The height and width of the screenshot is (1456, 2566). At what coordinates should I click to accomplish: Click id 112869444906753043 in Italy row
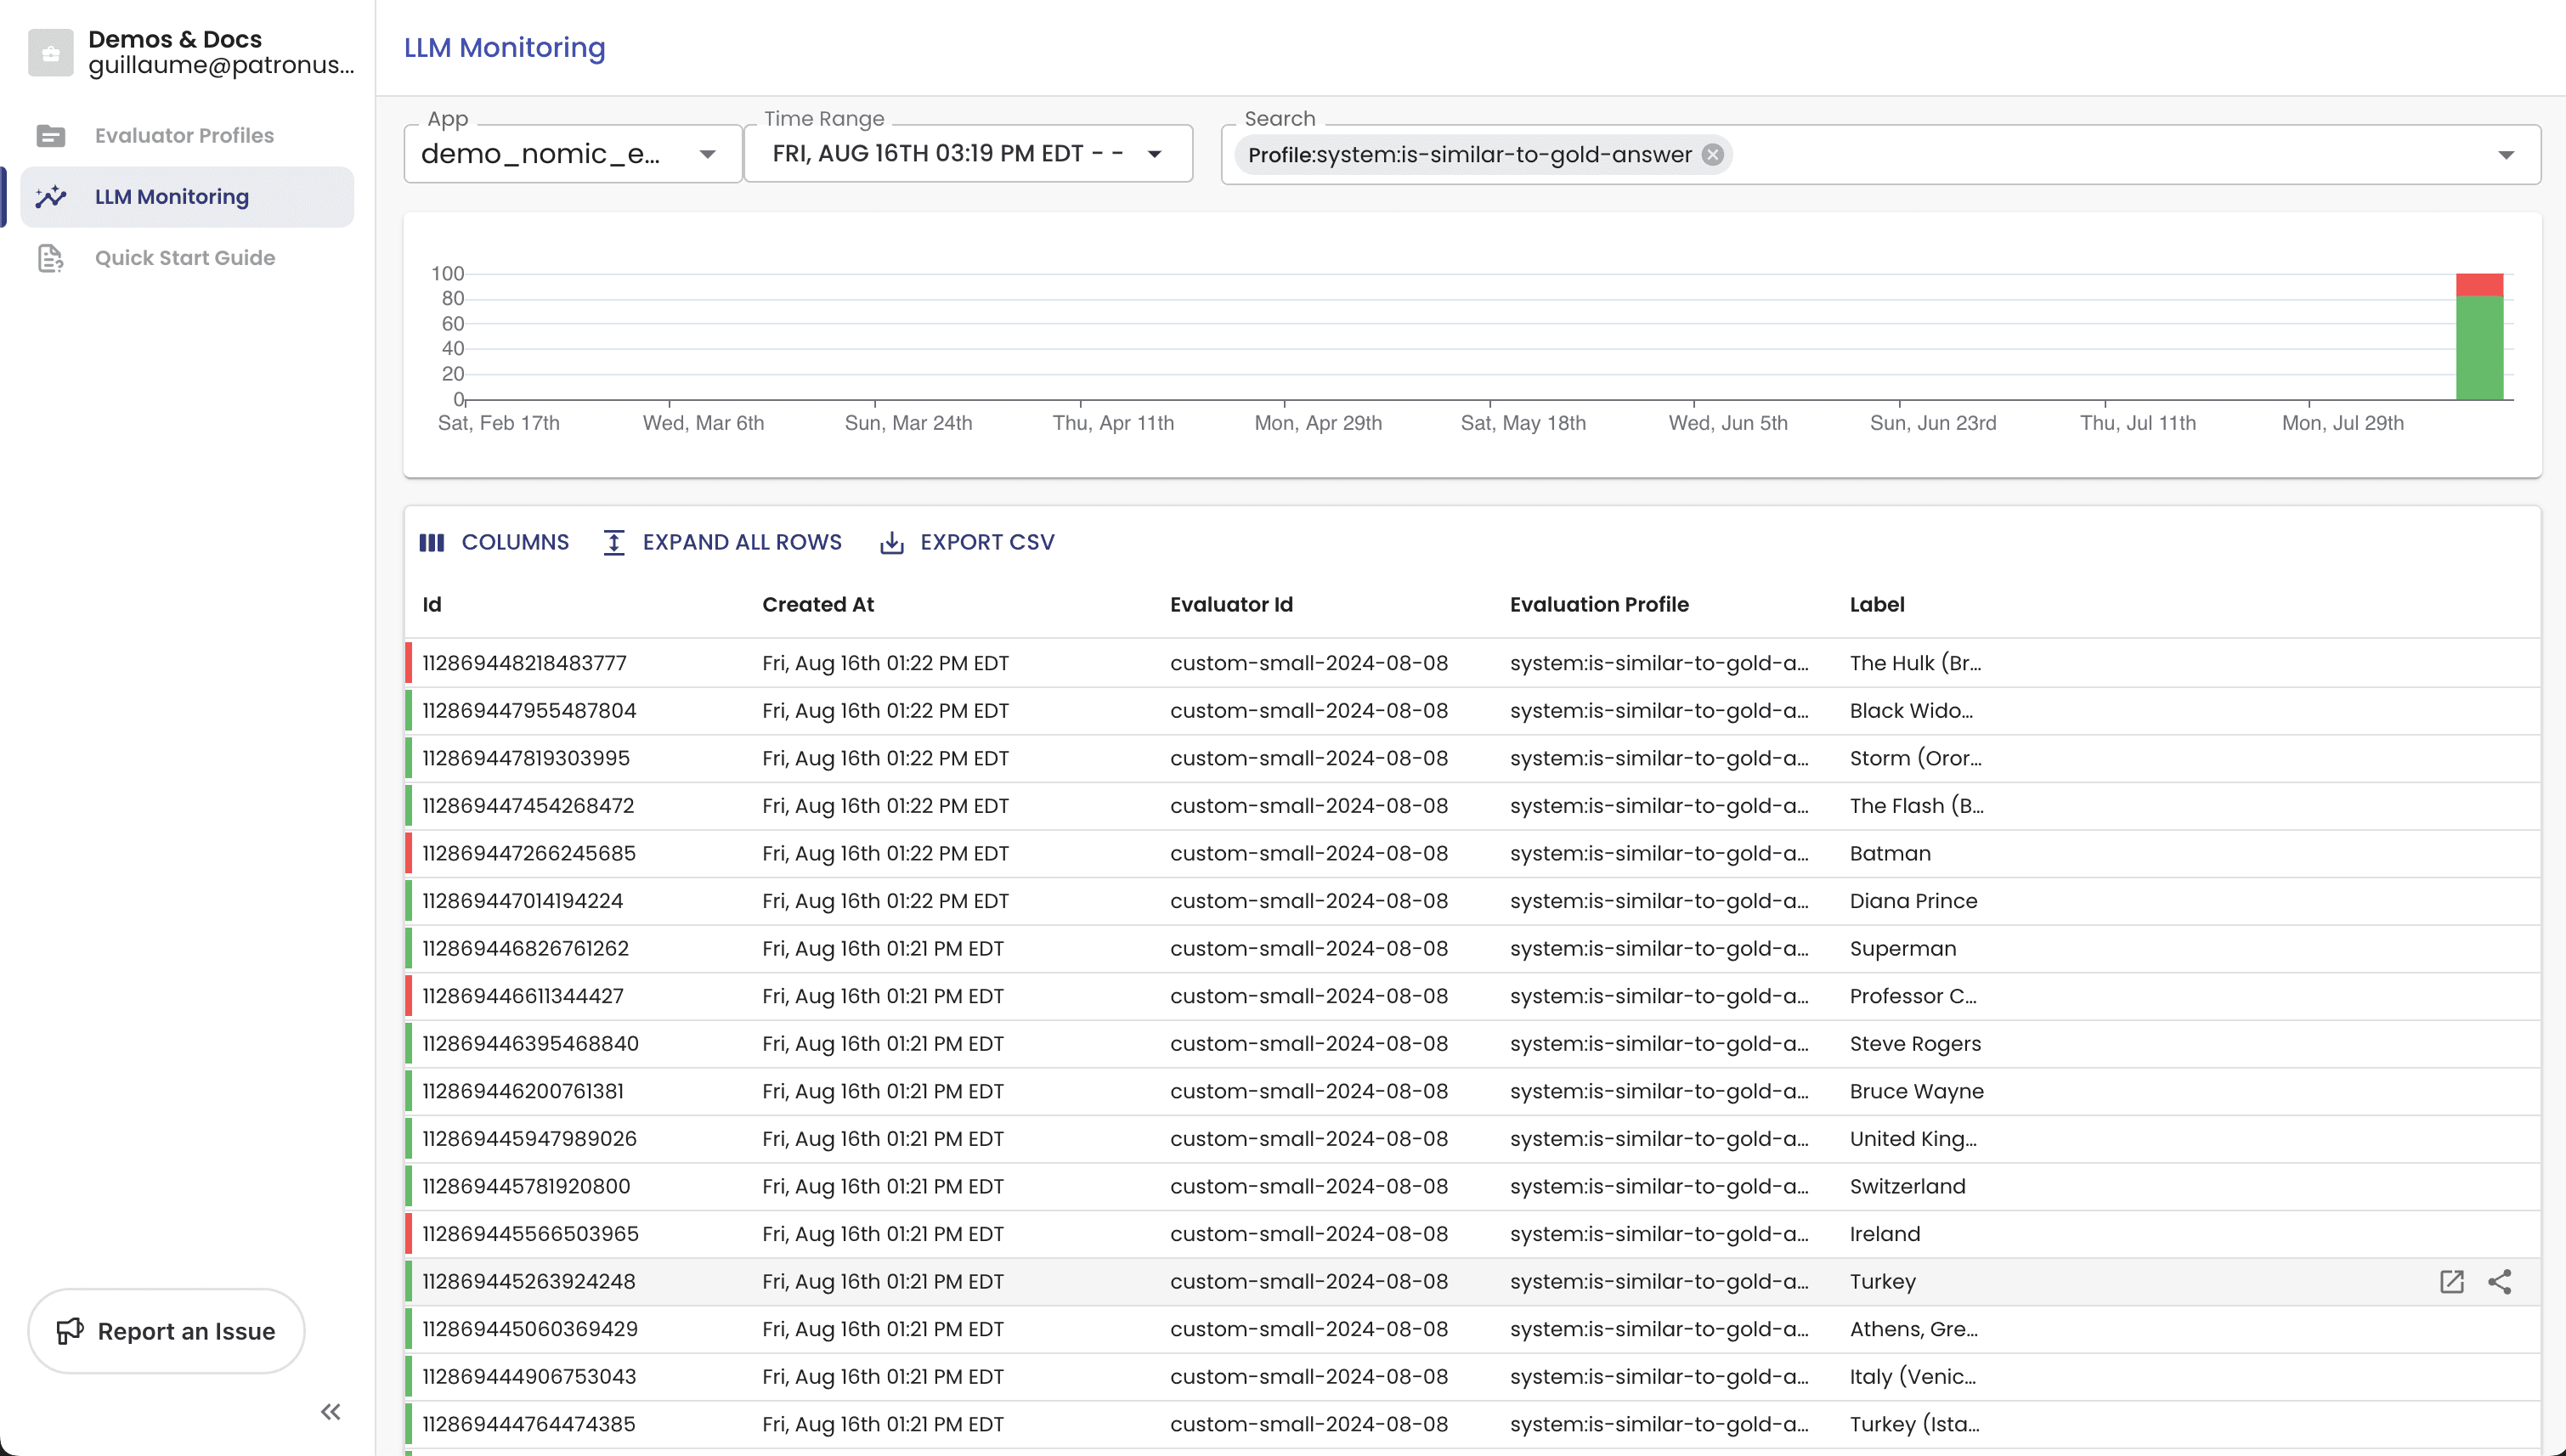tap(529, 1376)
